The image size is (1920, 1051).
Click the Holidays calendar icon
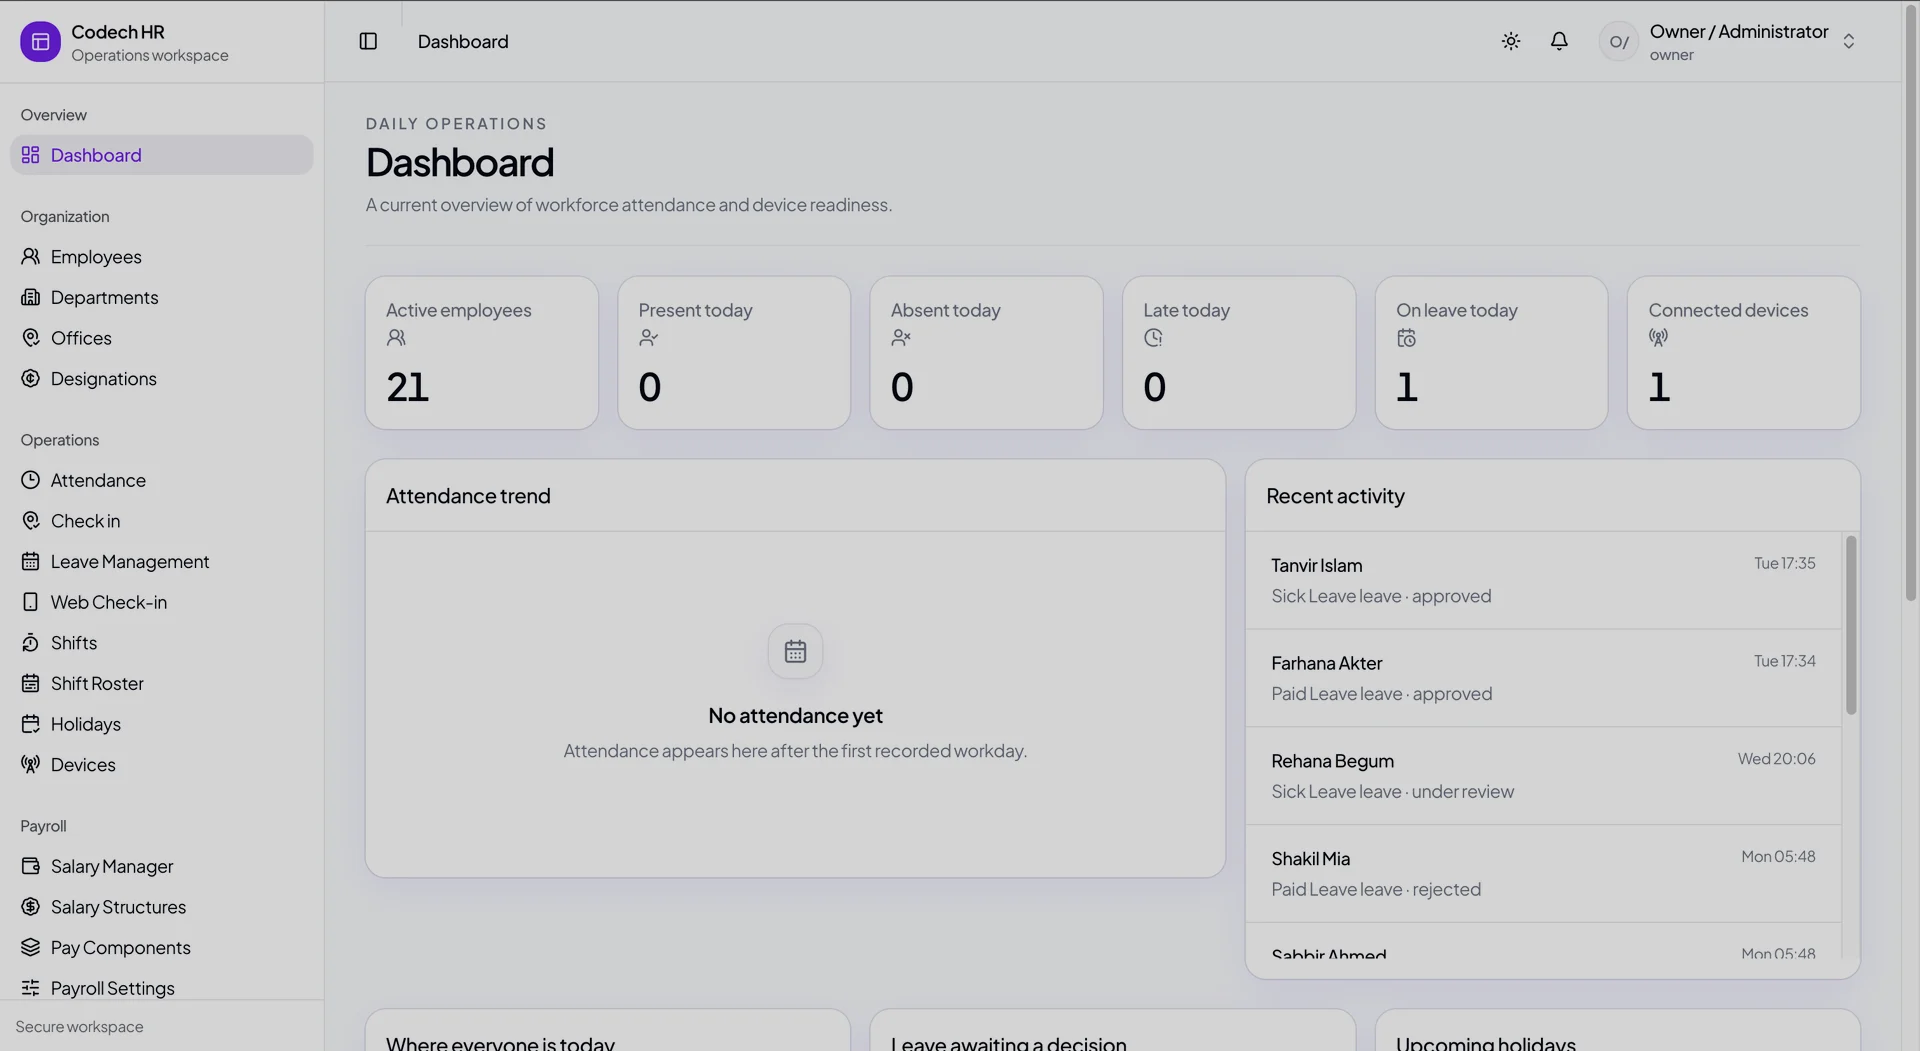point(31,724)
